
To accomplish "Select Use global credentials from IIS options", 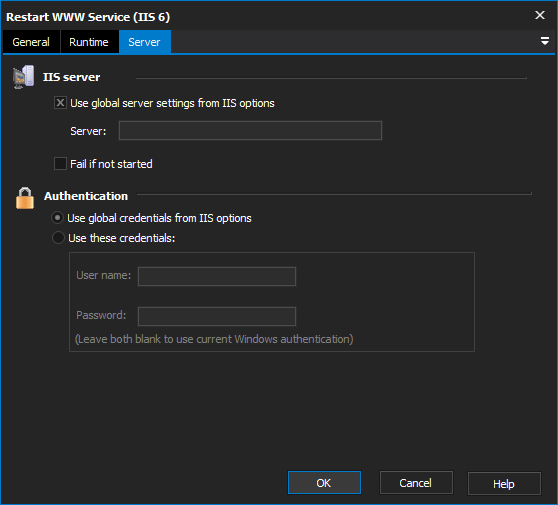I will 58,218.
